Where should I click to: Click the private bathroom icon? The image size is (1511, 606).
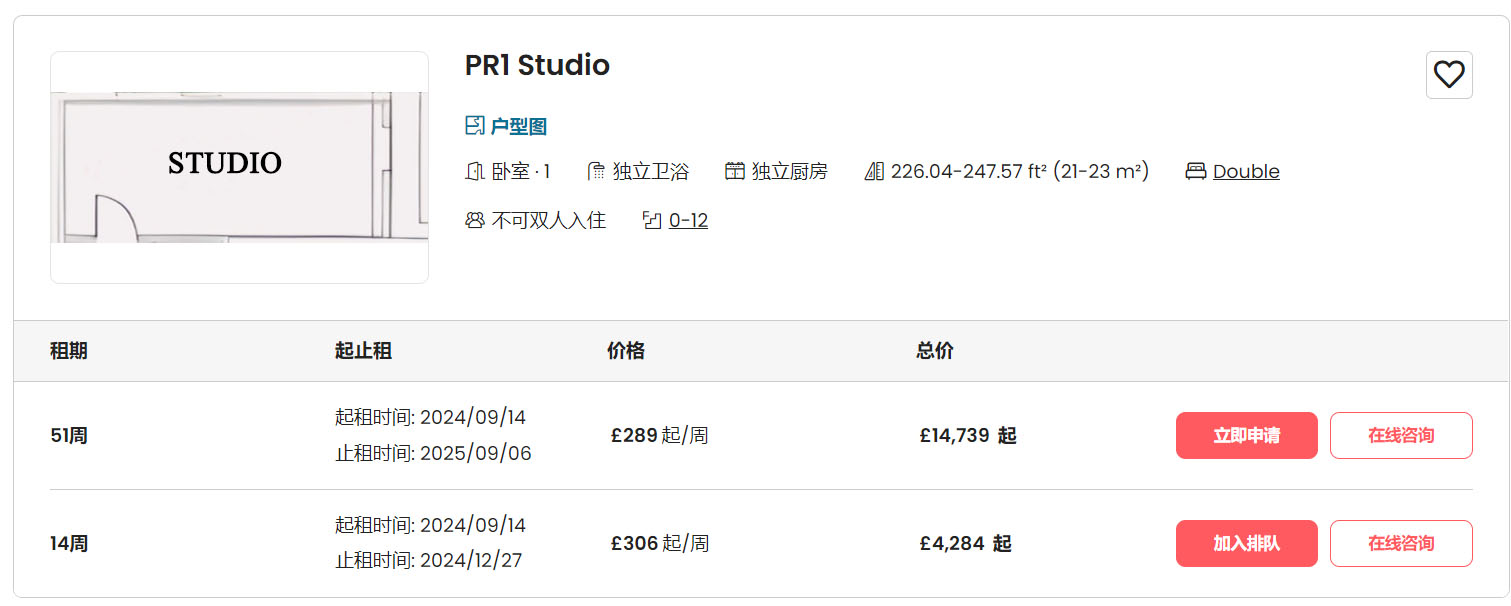[x=597, y=171]
